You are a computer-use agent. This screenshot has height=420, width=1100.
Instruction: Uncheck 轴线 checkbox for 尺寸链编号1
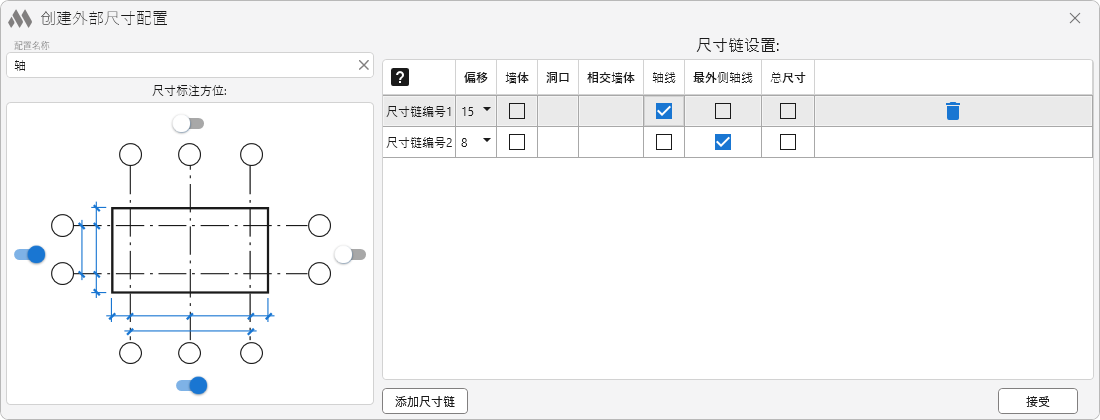[x=664, y=111]
